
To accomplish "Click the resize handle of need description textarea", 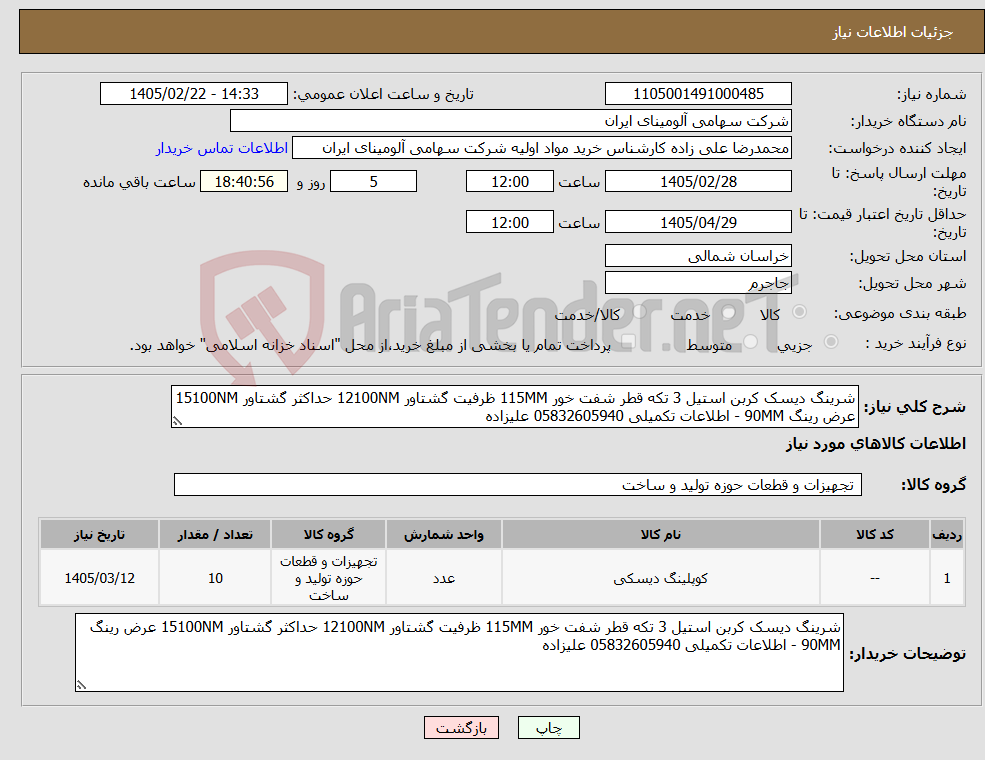I will pos(177,421).
